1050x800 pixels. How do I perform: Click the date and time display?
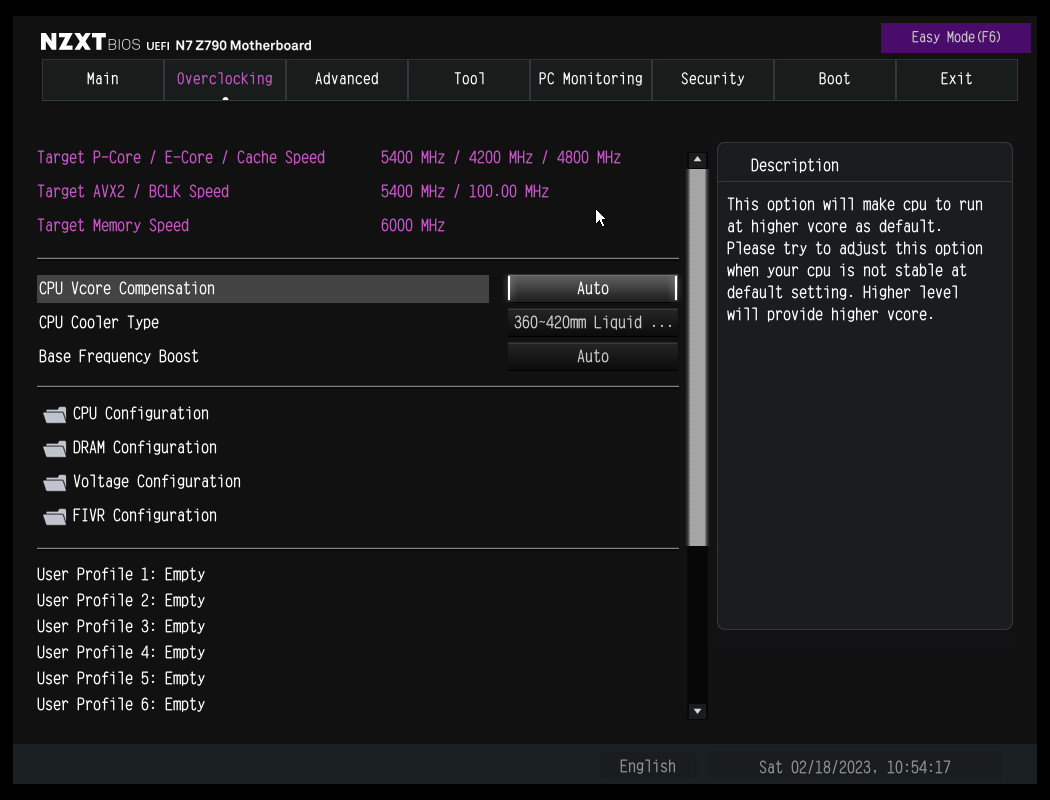[855, 768]
